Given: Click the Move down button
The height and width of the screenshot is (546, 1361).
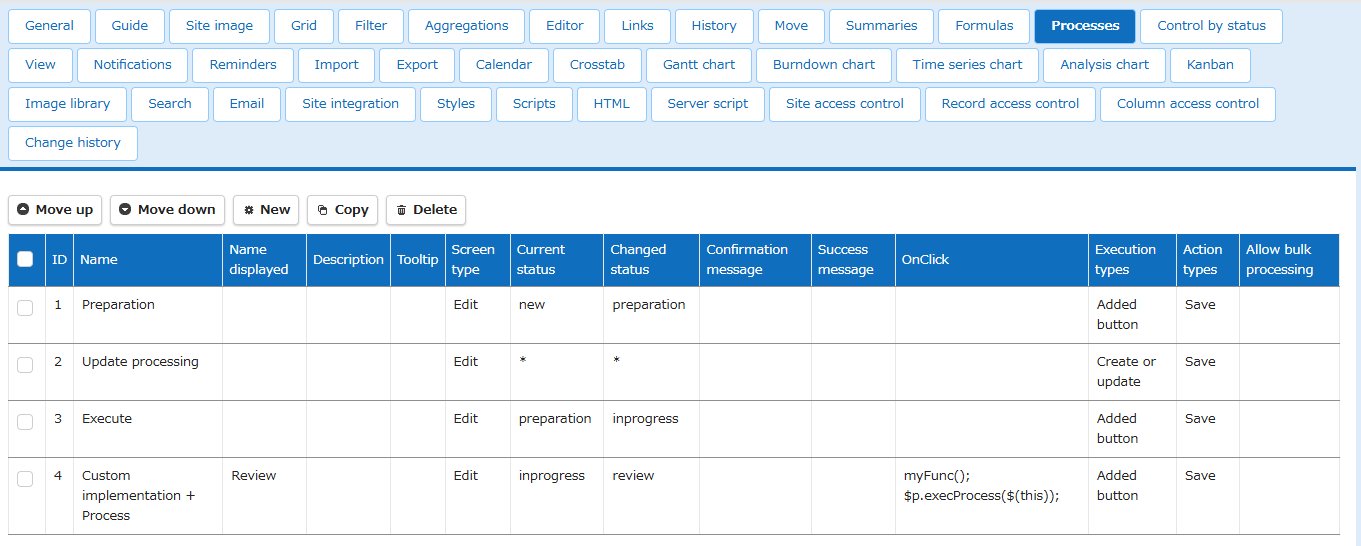Looking at the screenshot, I should click(x=167, y=210).
